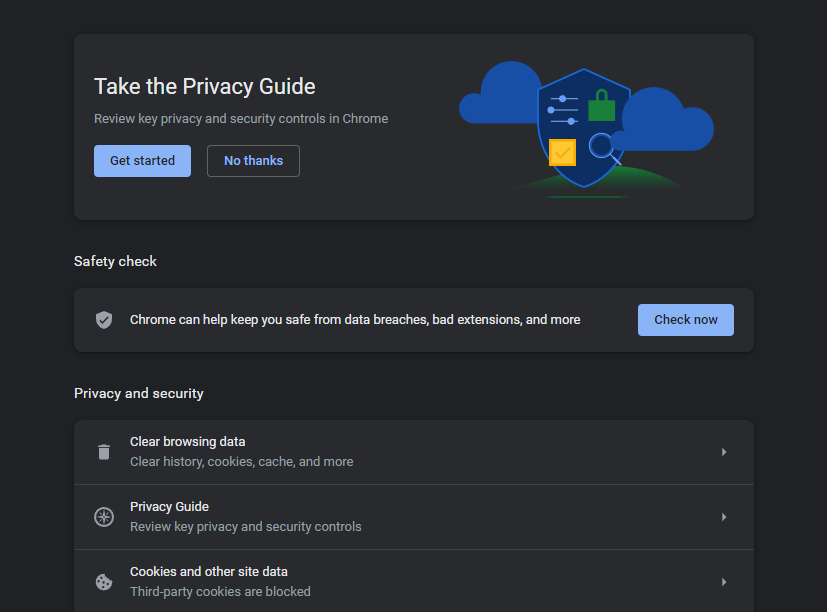
Task: Select Privacy Guide title in settings list
Action: (169, 507)
